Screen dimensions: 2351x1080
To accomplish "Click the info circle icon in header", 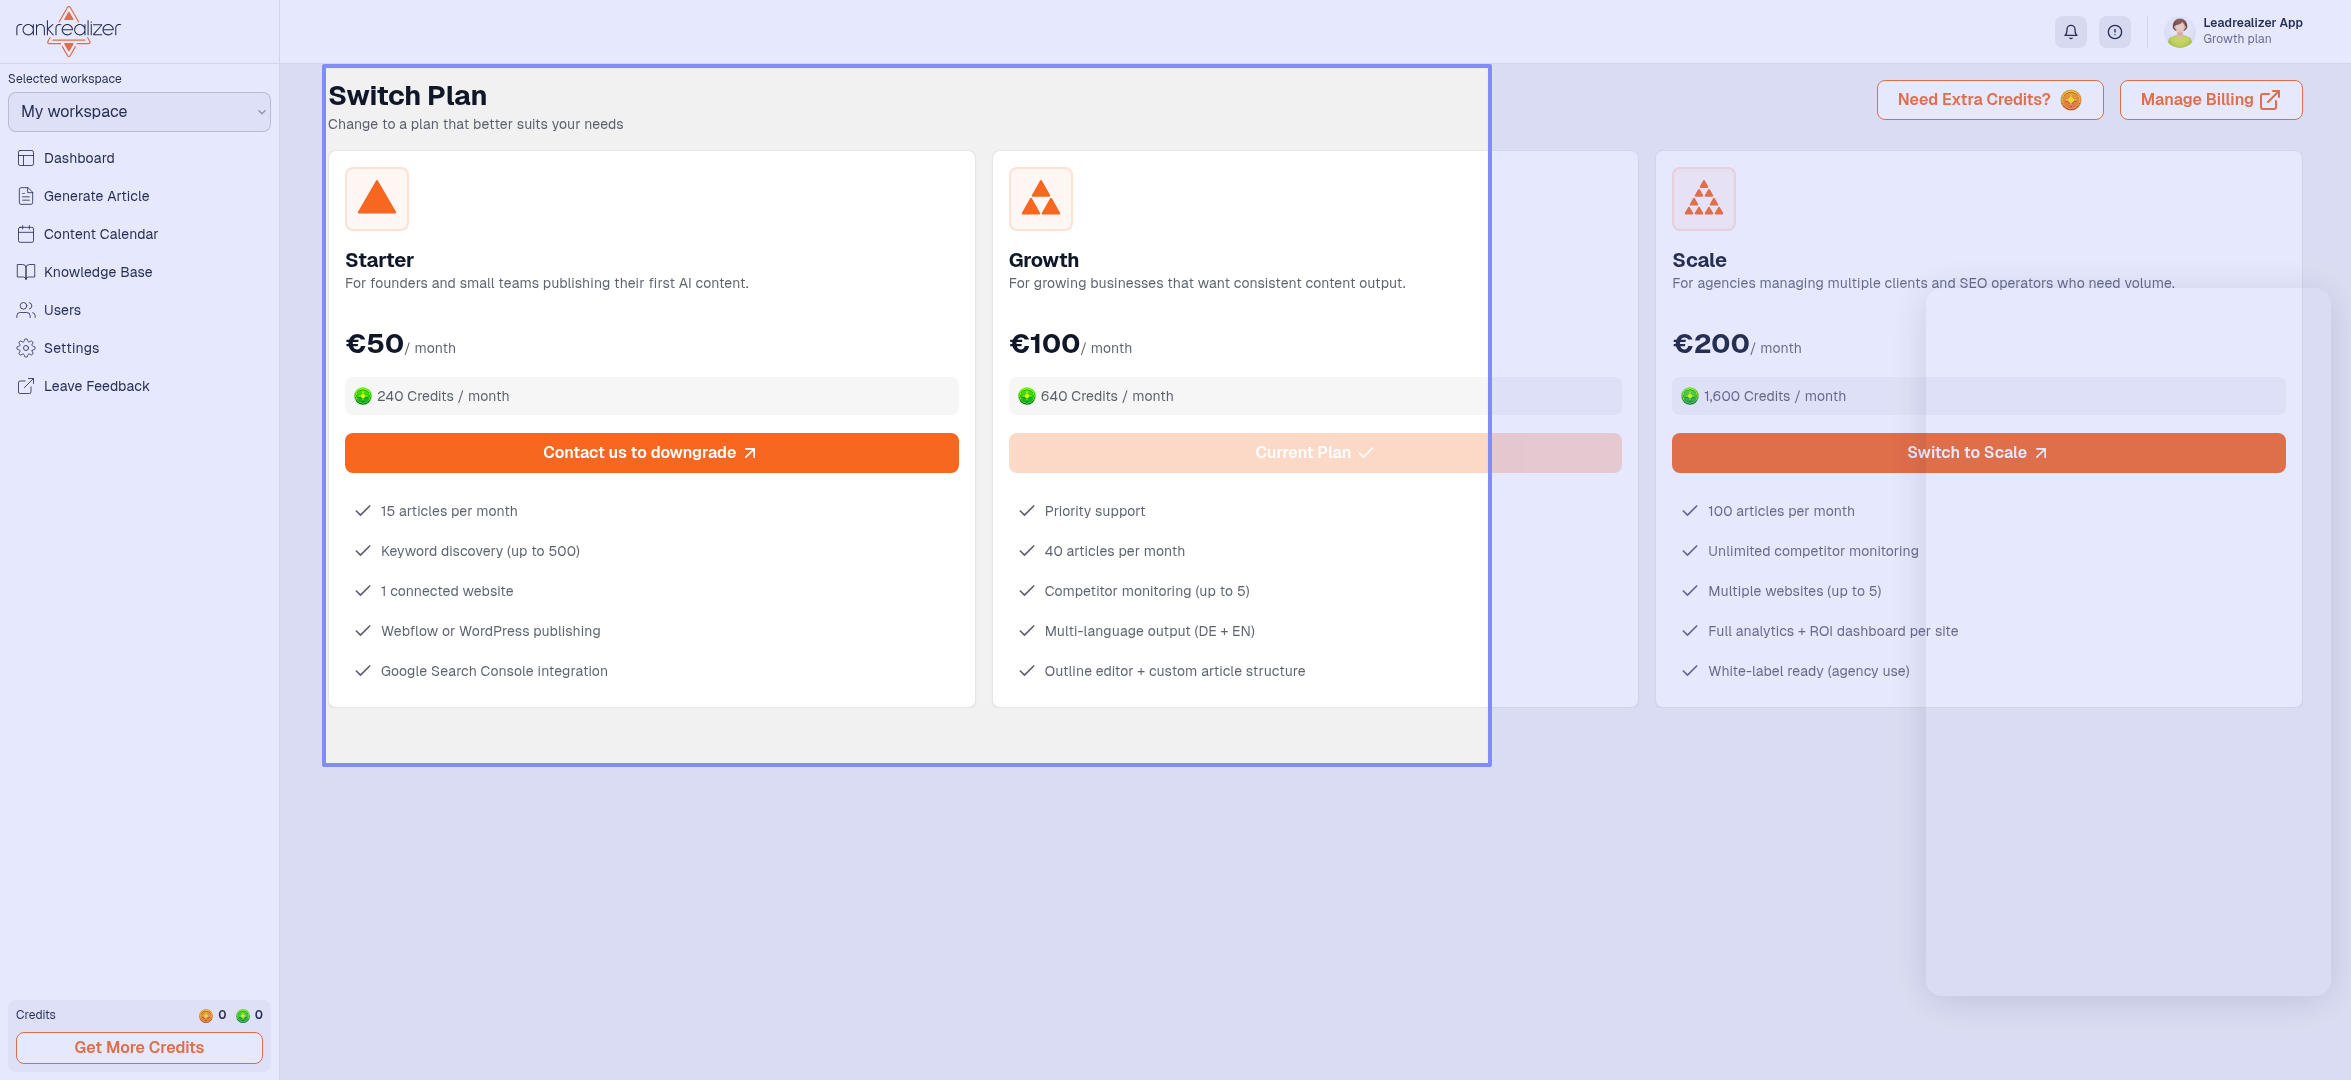I will [x=2115, y=32].
